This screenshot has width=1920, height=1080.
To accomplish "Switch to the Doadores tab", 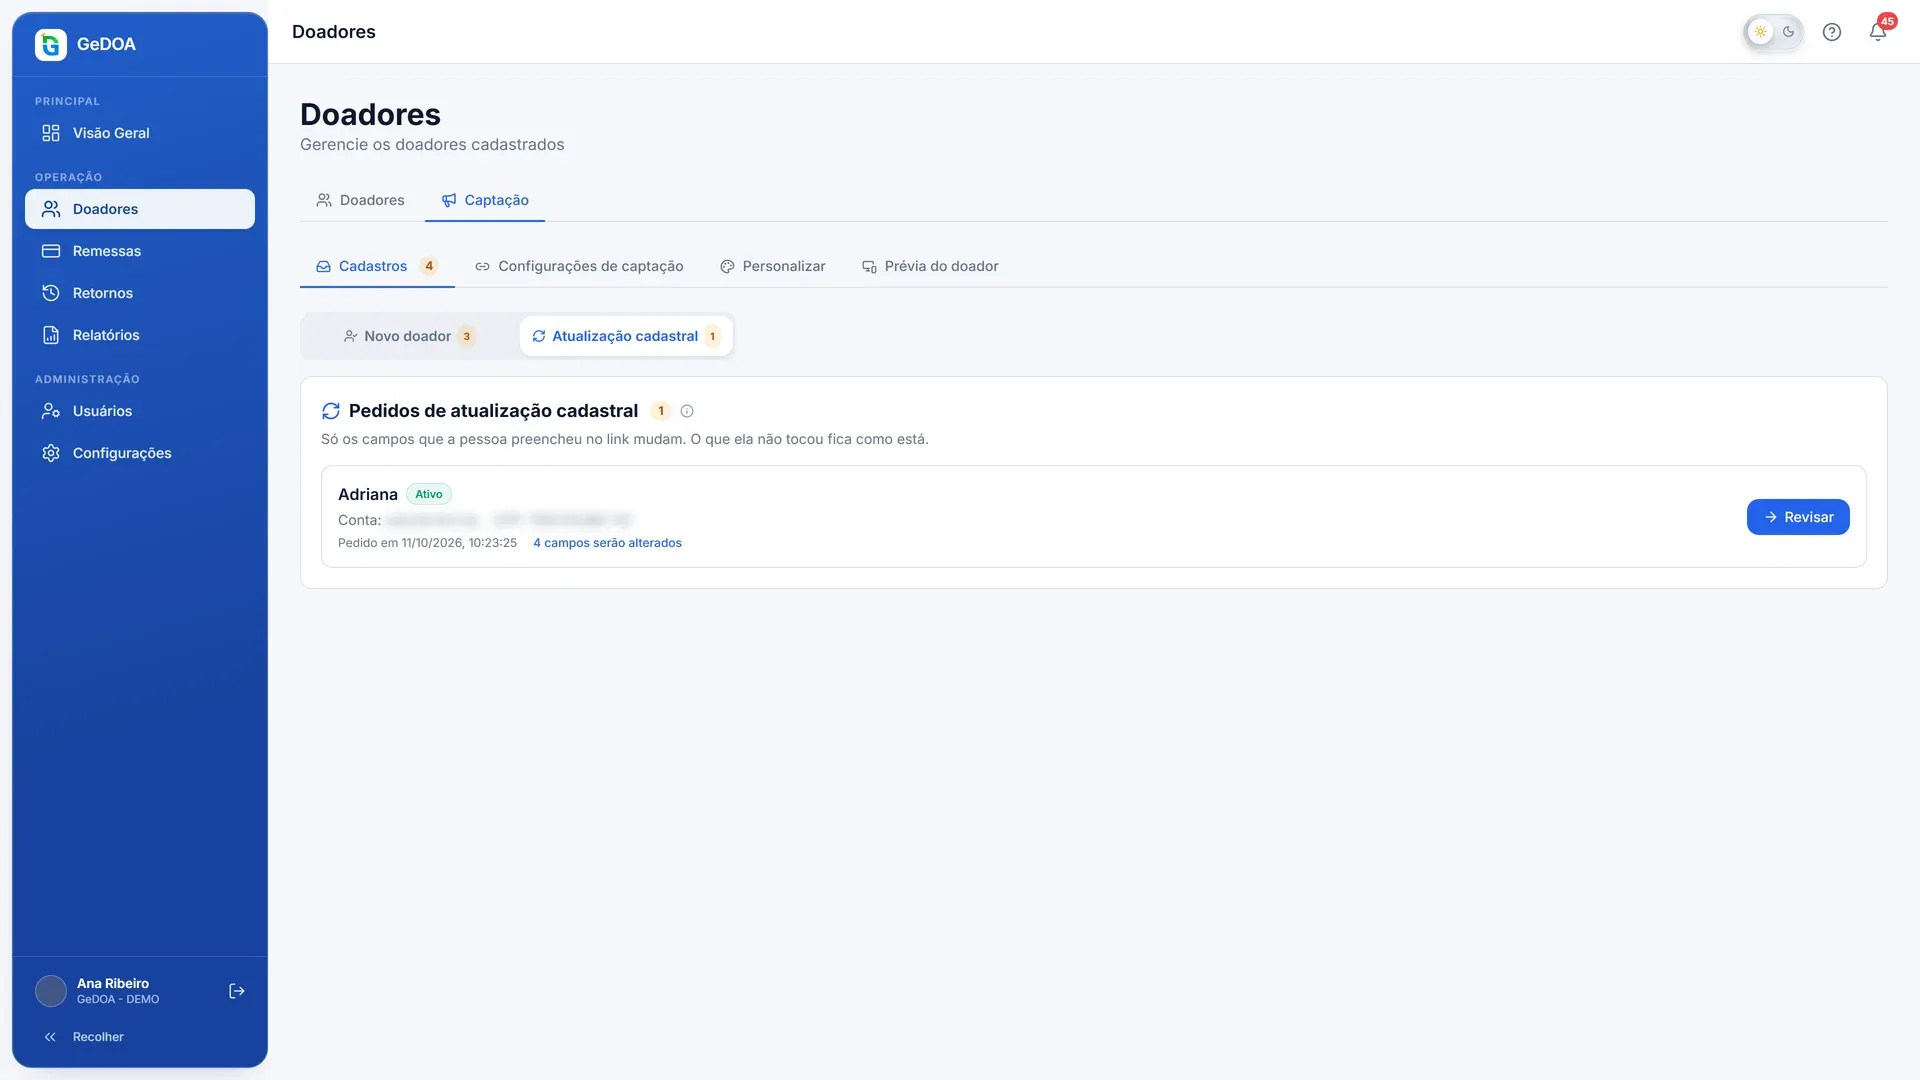I will click(x=361, y=200).
